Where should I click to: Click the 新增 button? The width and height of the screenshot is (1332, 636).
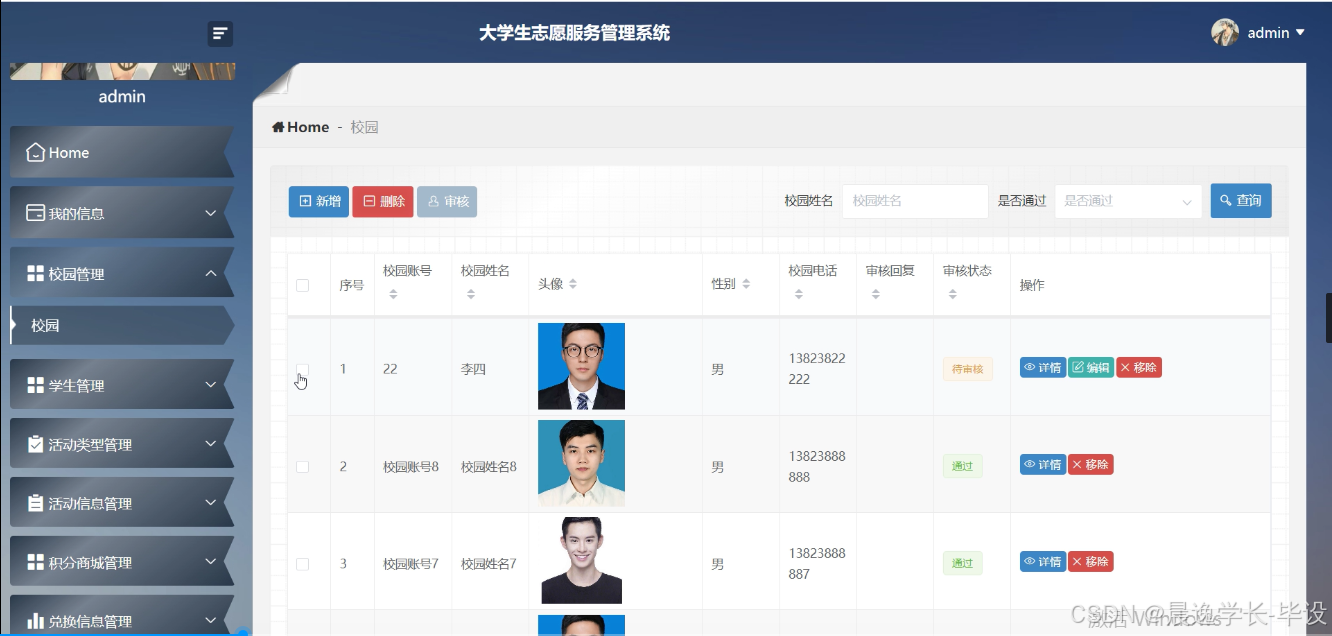pyautogui.click(x=319, y=201)
